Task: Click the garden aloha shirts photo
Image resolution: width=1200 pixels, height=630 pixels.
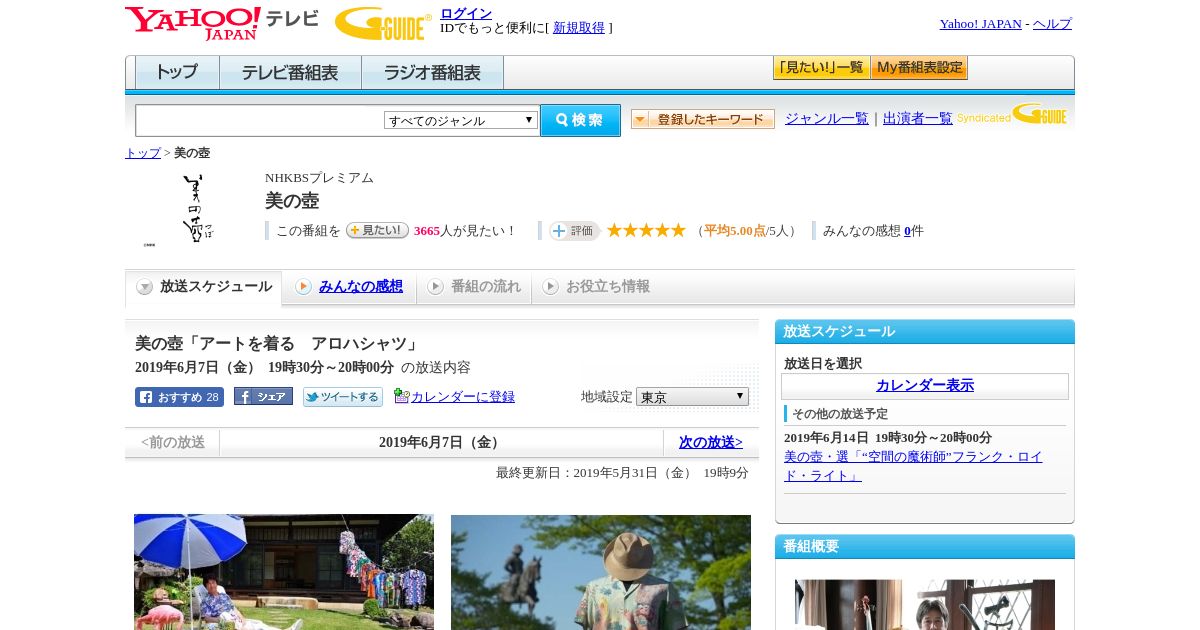Action: (284, 572)
